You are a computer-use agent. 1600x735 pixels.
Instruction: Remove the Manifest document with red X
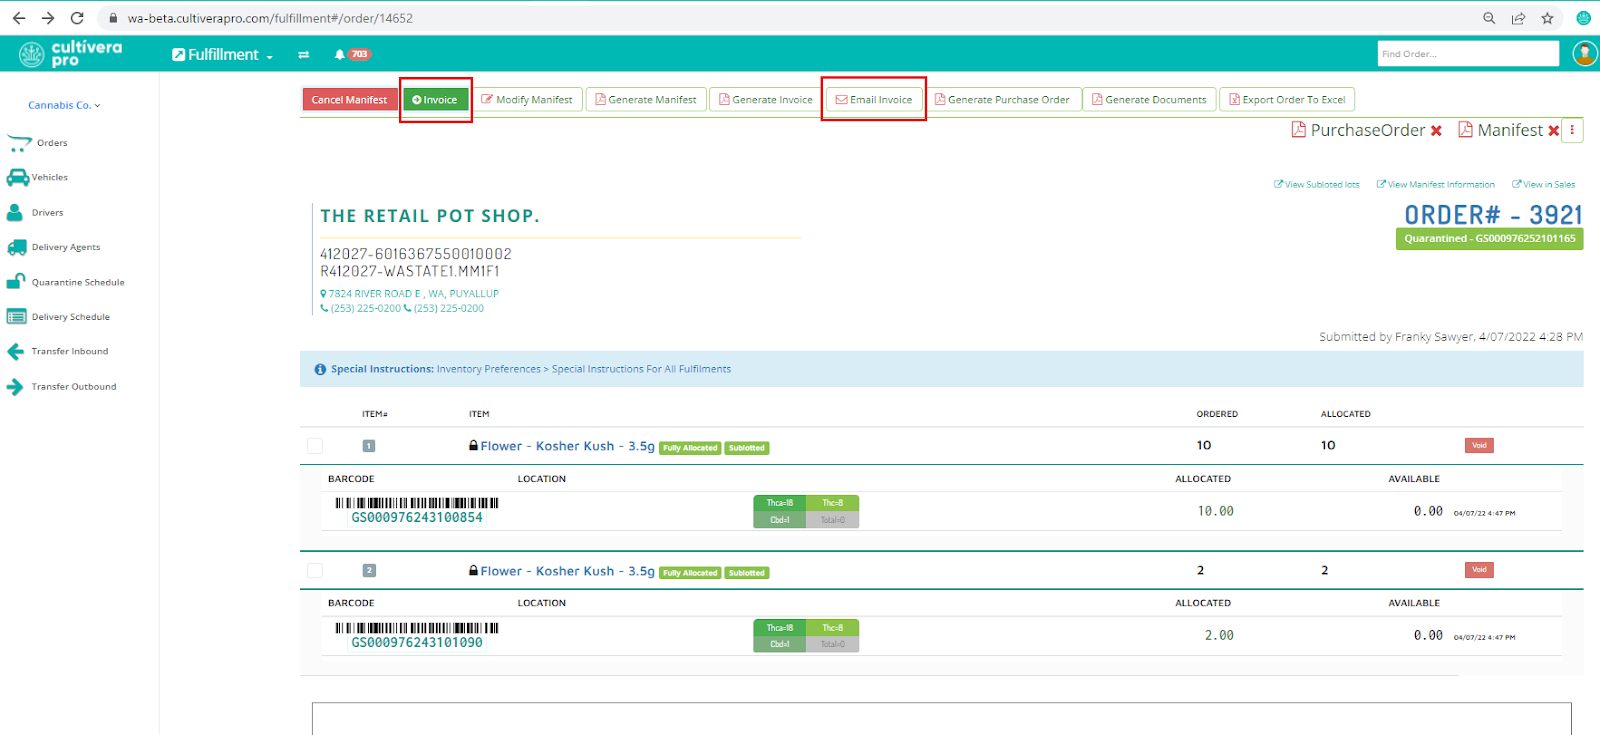pos(1553,131)
